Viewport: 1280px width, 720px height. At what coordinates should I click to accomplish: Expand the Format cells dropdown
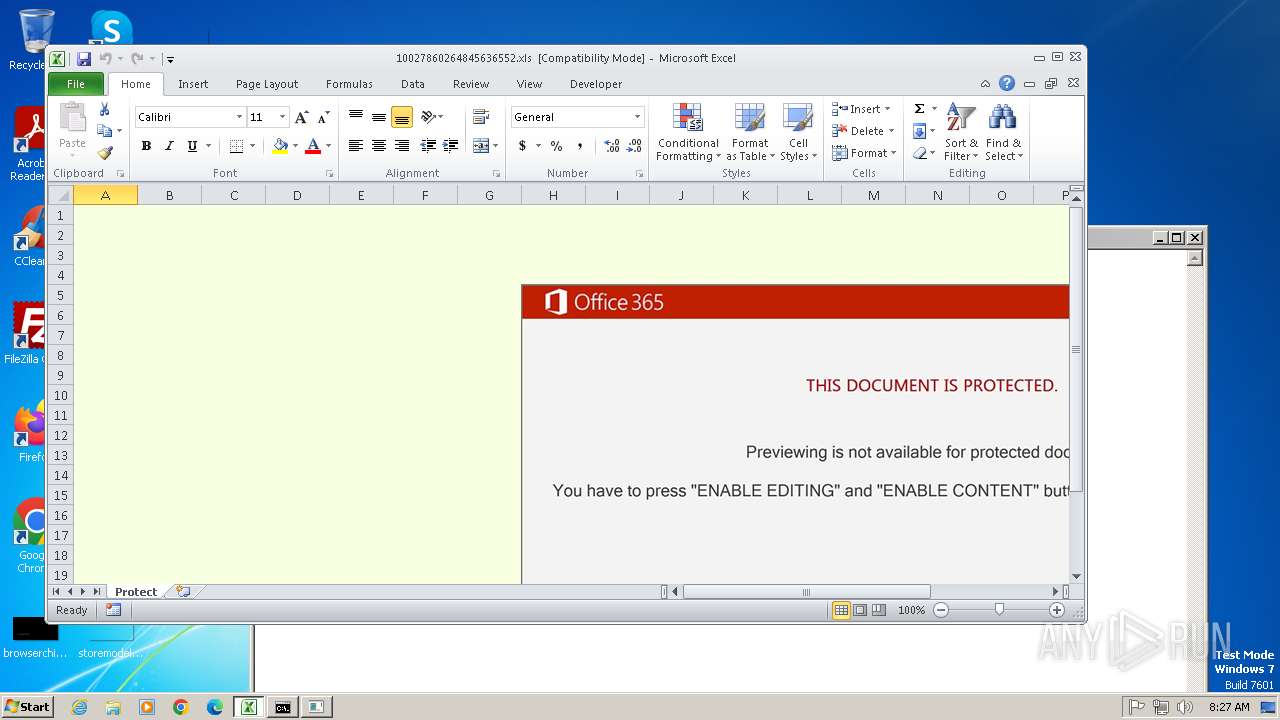pyautogui.click(x=893, y=153)
